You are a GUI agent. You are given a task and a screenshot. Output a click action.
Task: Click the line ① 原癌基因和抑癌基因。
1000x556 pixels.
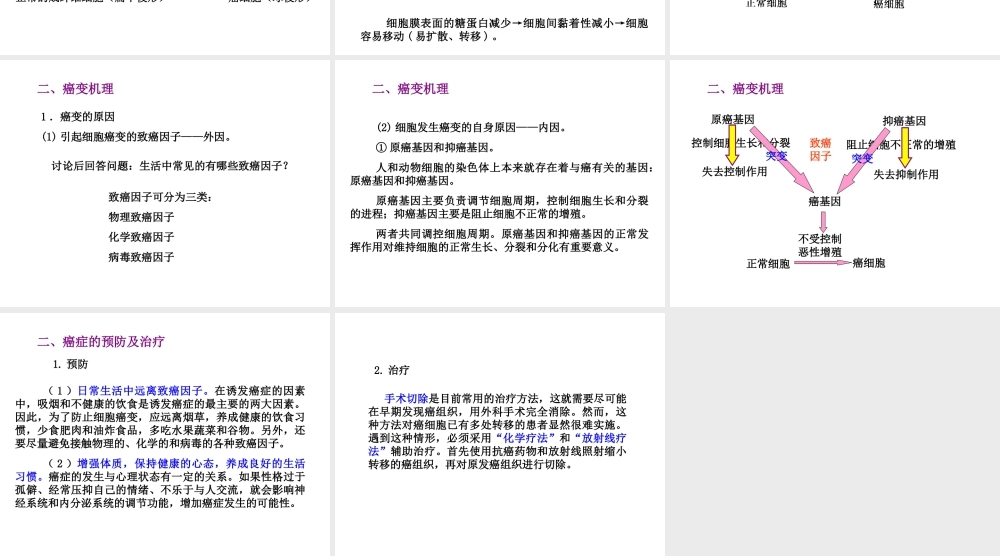click(x=436, y=147)
